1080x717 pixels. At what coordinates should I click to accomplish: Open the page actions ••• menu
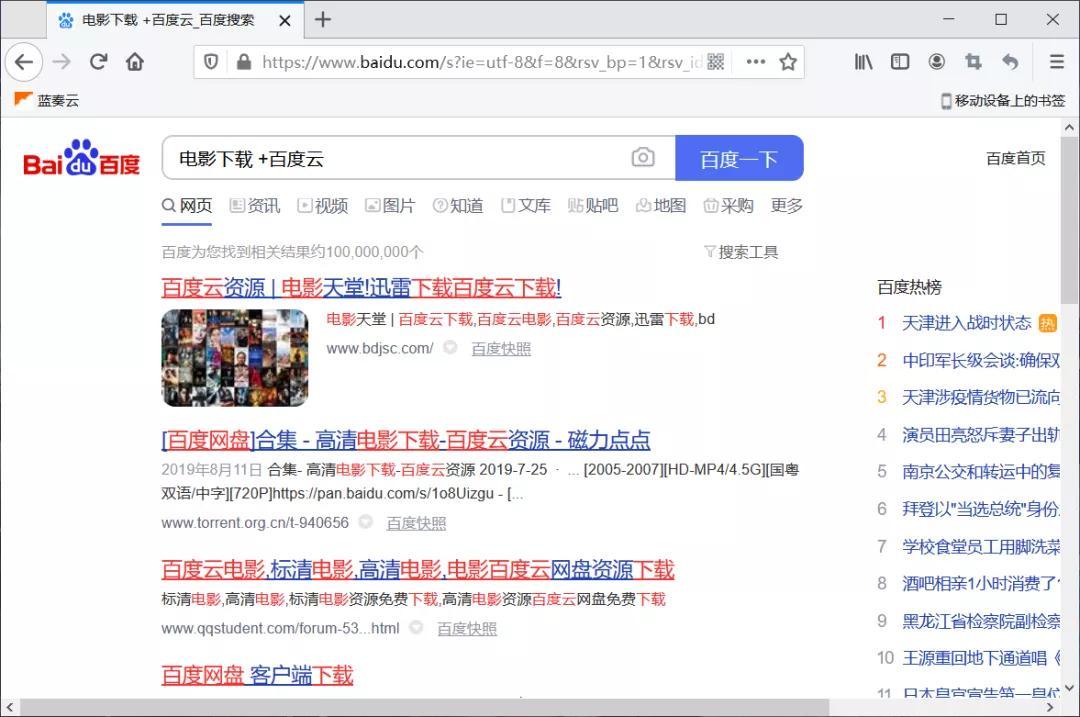755,61
